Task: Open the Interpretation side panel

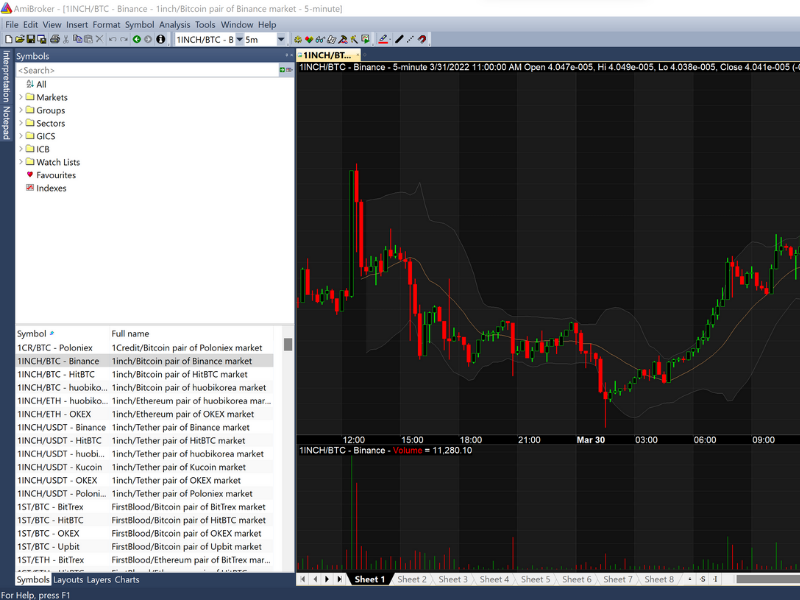Action: [6, 77]
